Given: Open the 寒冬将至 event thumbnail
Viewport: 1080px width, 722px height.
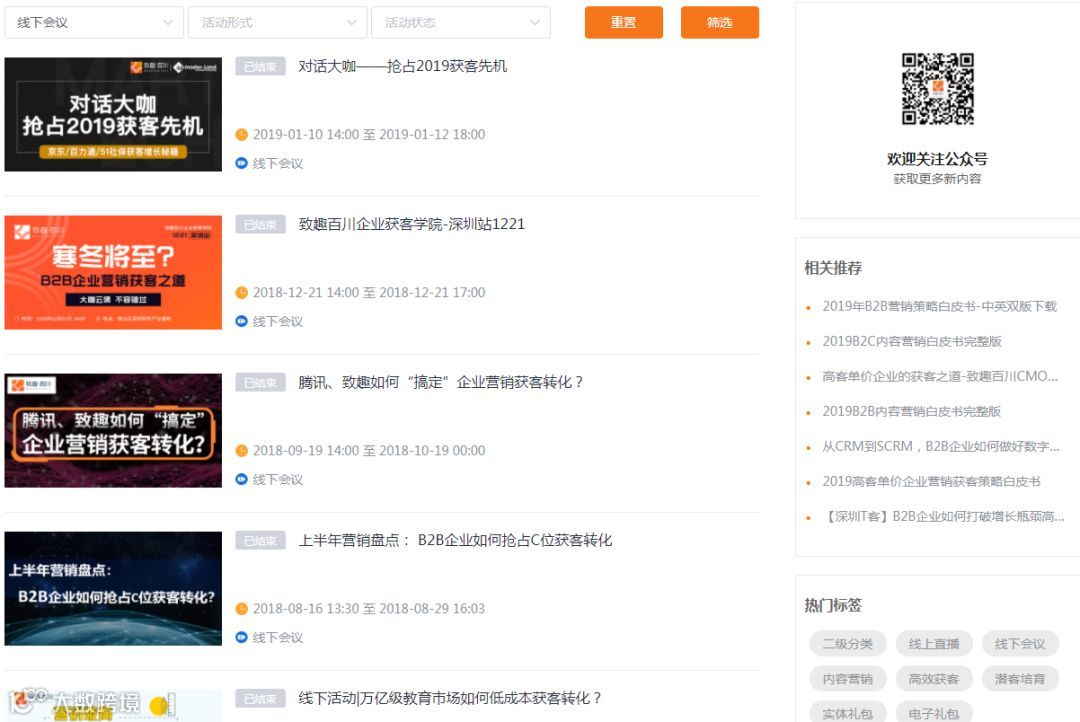Looking at the screenshot, I should click(113, 272).
